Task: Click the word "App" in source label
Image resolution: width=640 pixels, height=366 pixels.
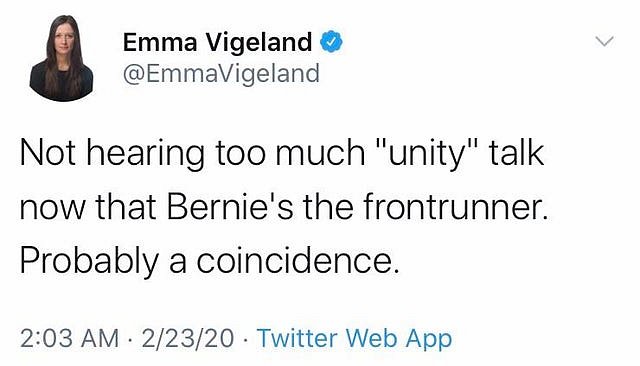Action: [428, 339]
